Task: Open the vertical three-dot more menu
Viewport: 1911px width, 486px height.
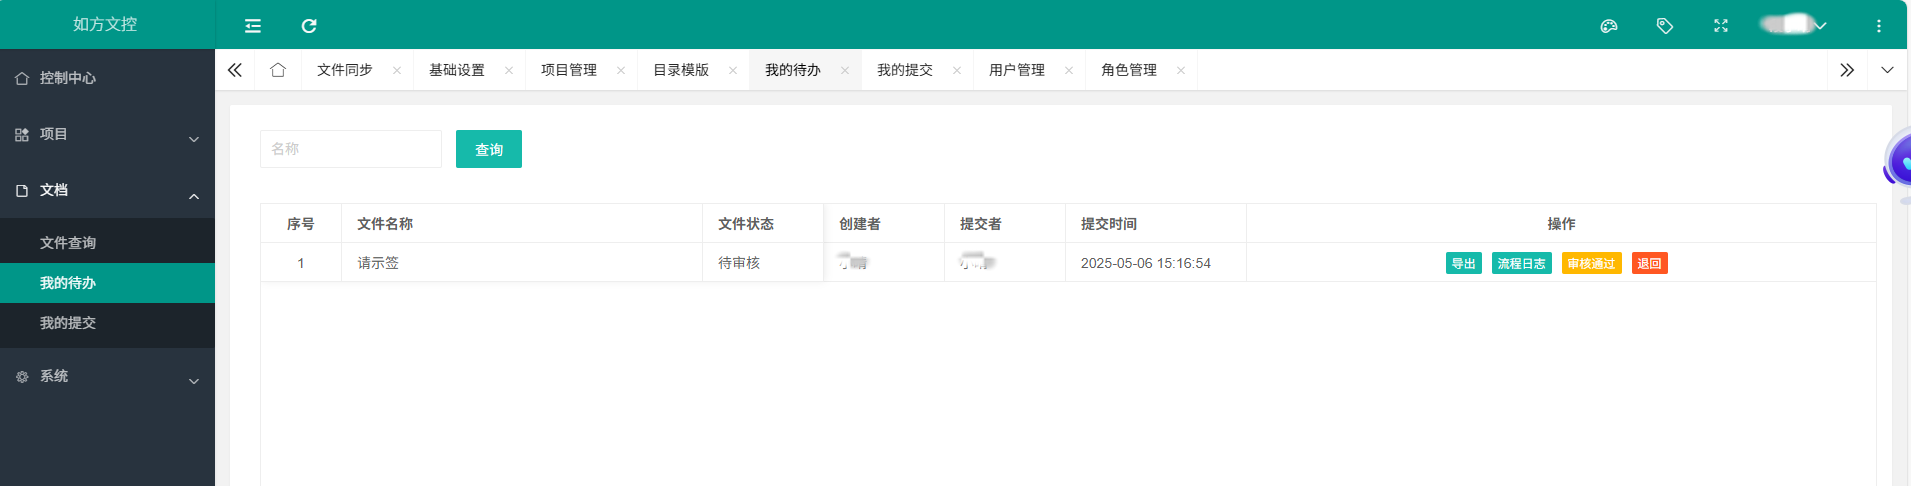Action: click(1879, 26)
